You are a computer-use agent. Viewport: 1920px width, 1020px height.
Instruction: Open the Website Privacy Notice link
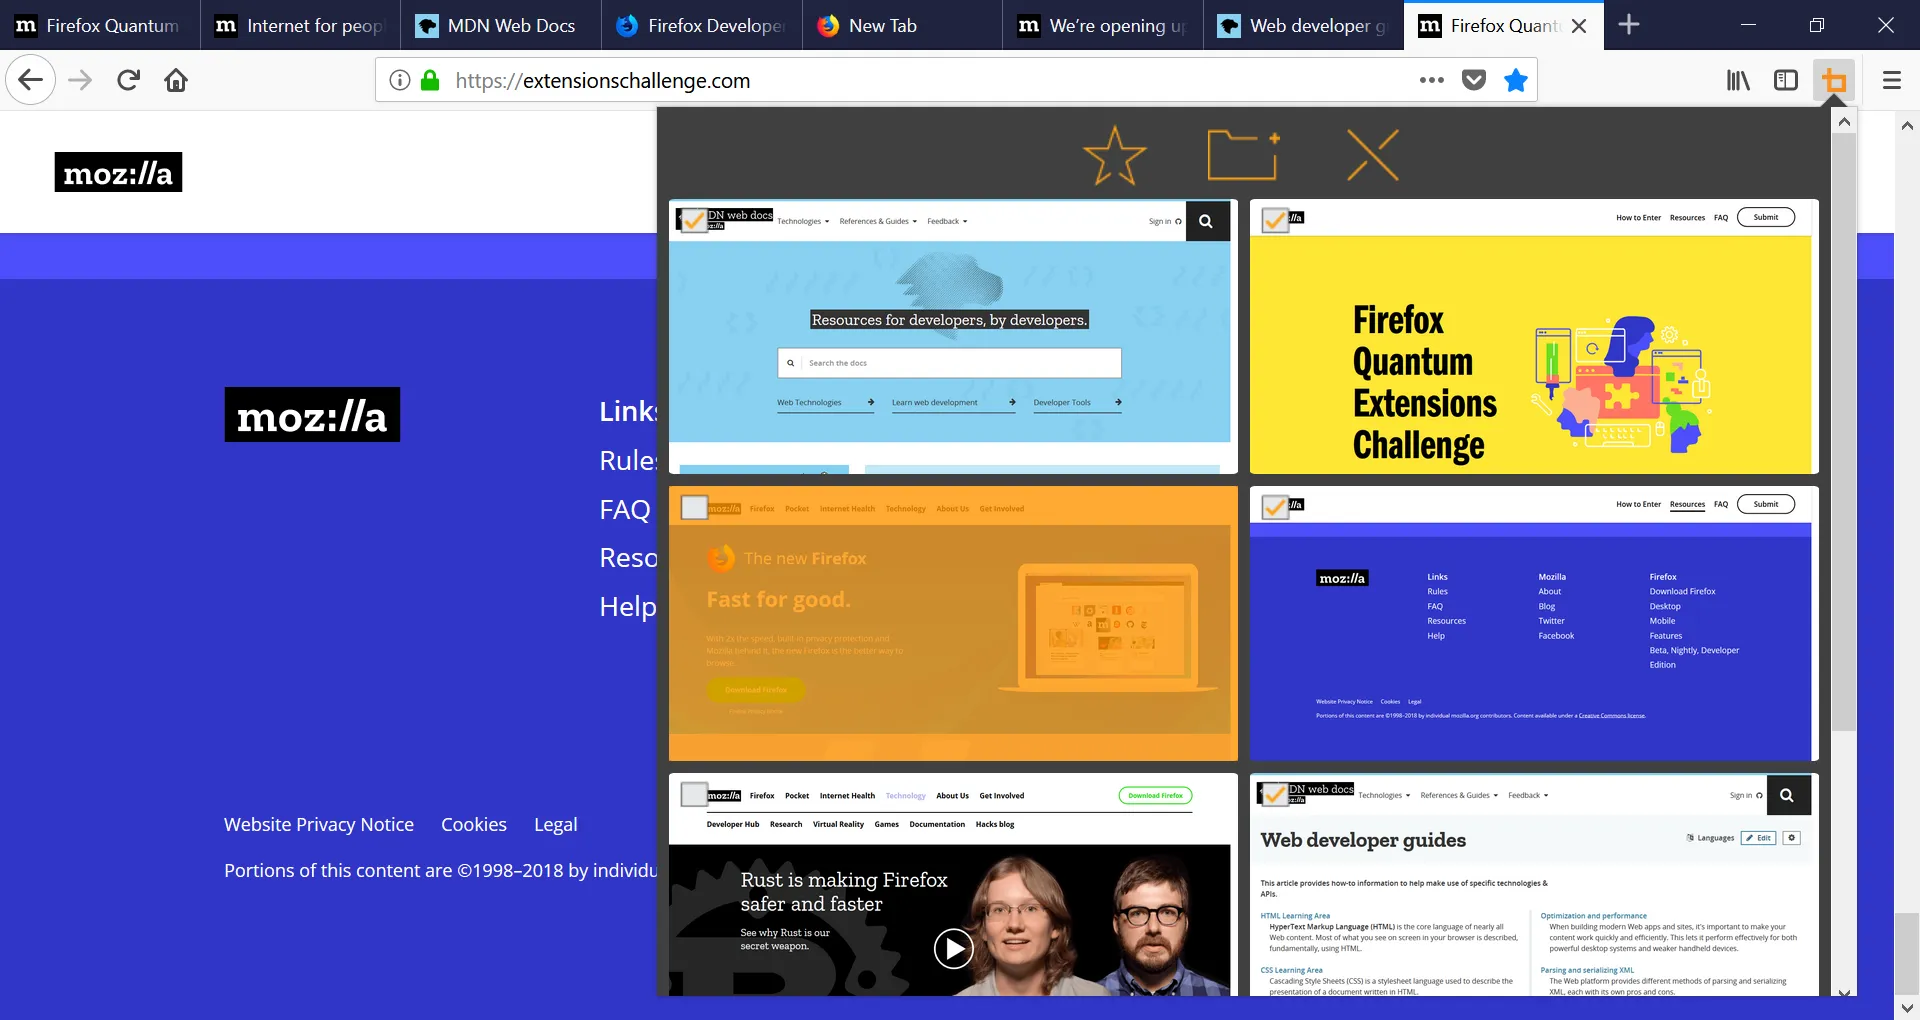pyautogui.click(x=318, y=824)
